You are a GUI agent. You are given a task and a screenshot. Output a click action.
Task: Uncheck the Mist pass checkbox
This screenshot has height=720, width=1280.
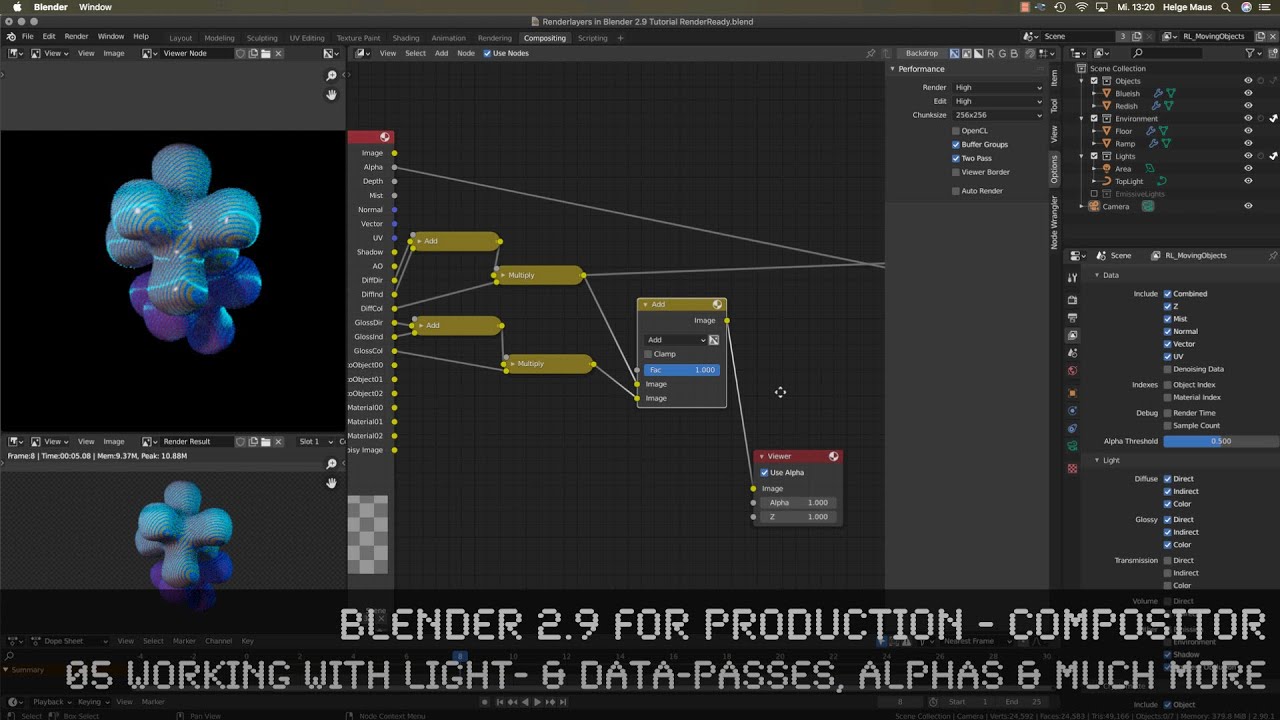coord(1167,319)
